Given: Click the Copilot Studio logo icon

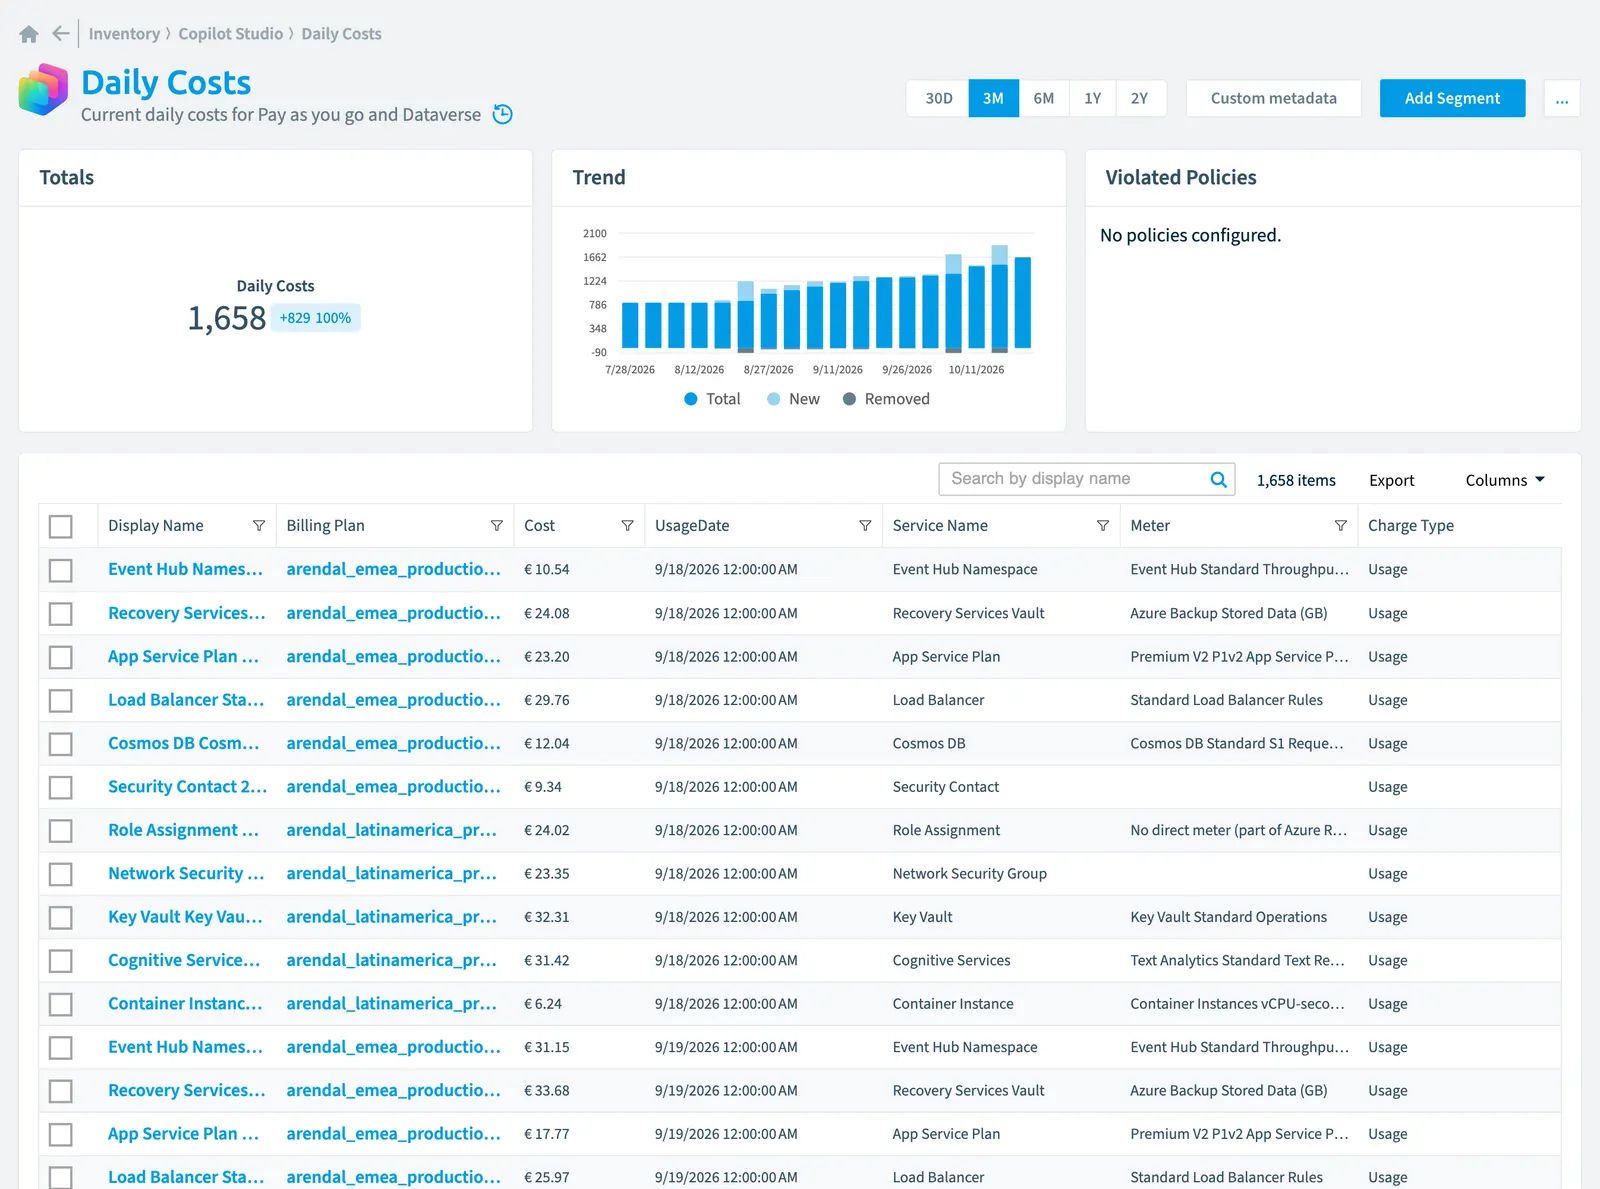Looking at the screenshot, I should (x=43, y=90).
